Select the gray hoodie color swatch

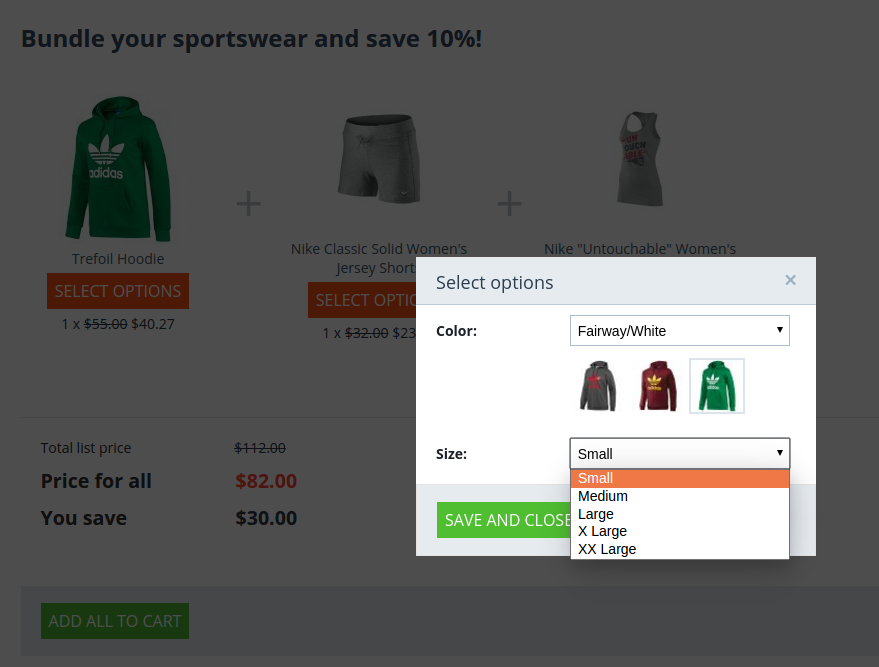[x=598, y=386]
